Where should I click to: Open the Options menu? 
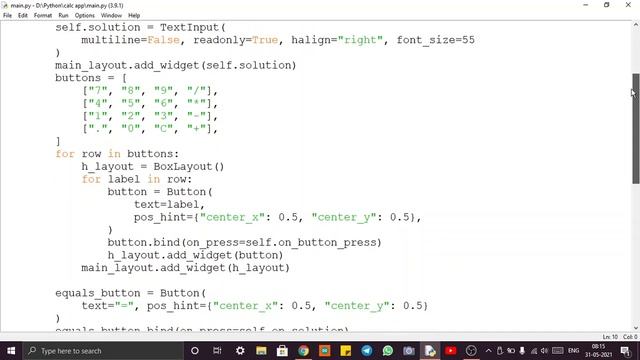point(84,16)
